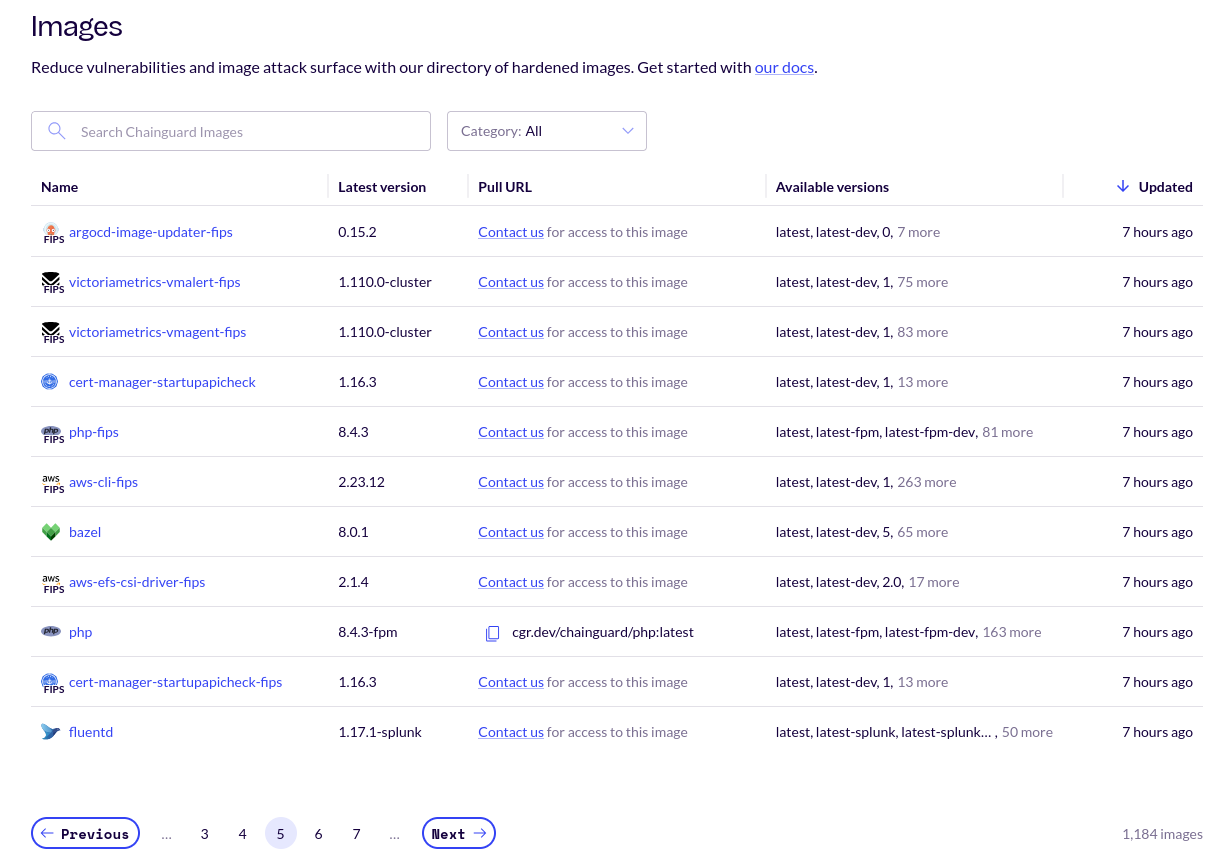Click the sort arrow beside Updated column

click(x=1122, y=186)
